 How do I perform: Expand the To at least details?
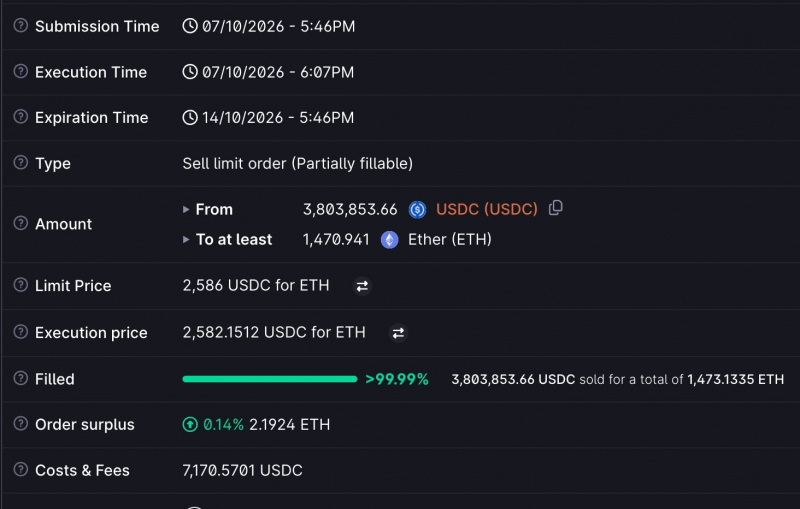[186, 239]
